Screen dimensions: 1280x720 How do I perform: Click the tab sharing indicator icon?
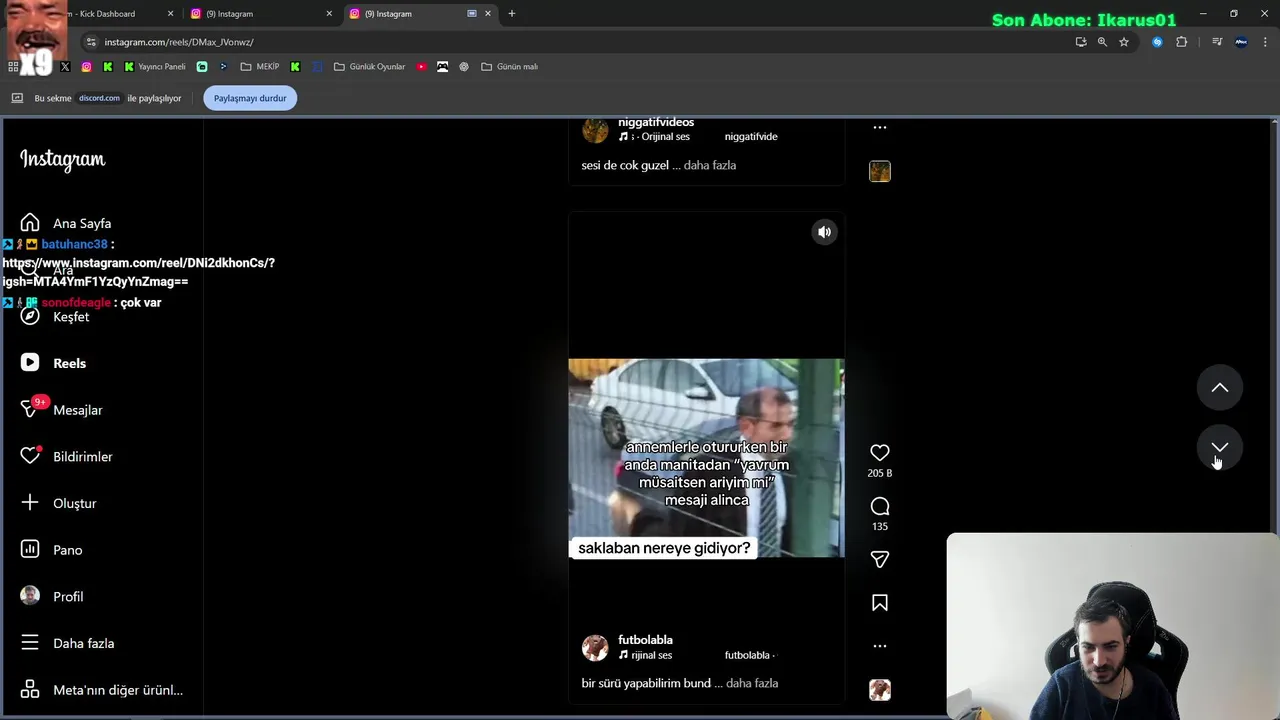(x=472, y=14)
